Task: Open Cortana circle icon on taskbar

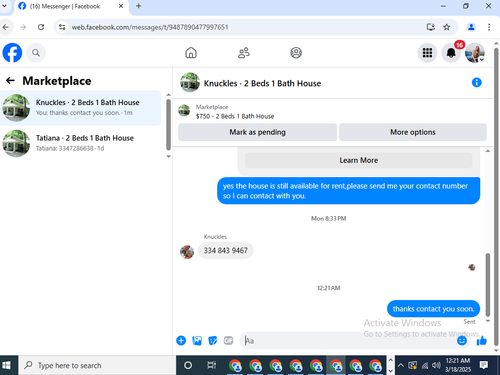Action: click(188, 365)
